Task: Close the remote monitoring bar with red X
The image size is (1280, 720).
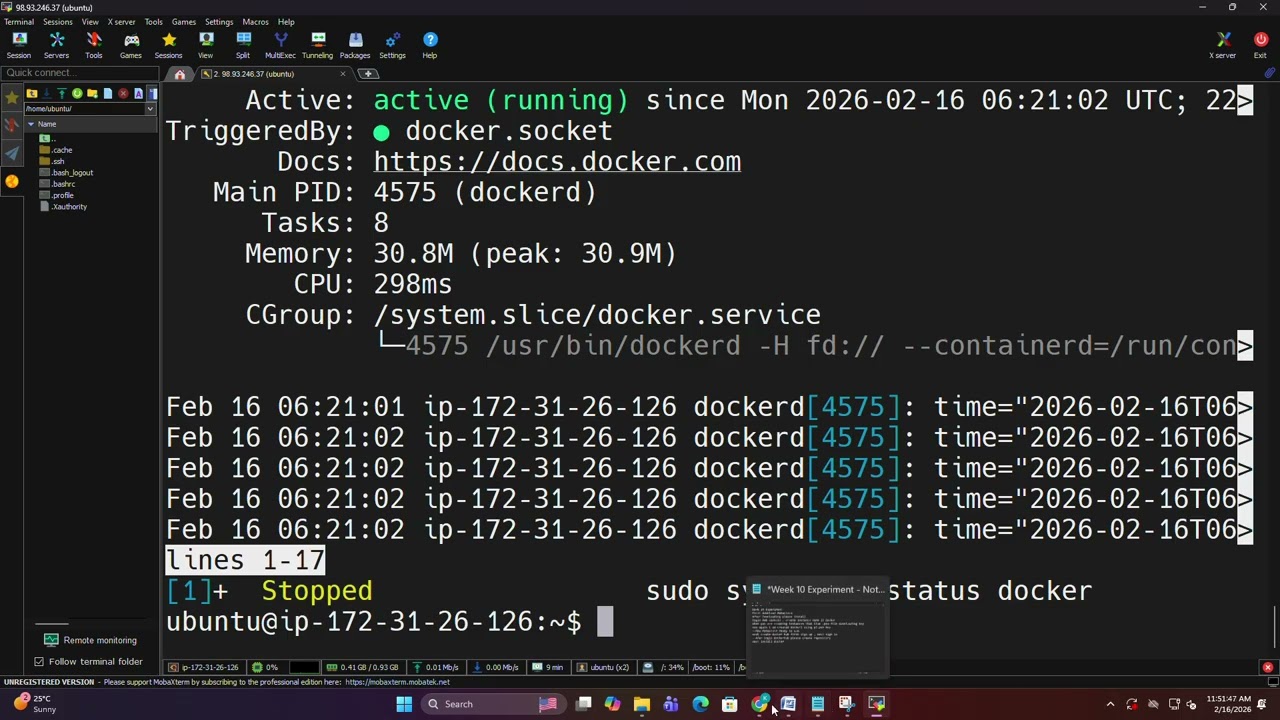Action: (1268, 667)
